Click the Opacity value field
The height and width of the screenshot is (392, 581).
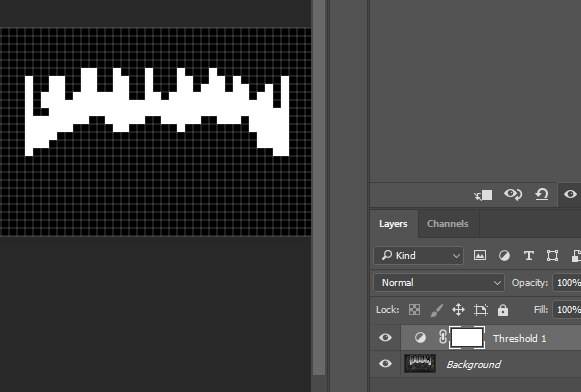coord(567,283)
